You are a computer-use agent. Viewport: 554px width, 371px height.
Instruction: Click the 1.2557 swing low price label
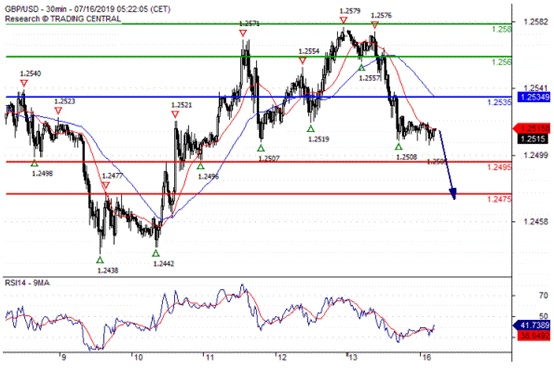pyautogui.click(x=370, y=78)
